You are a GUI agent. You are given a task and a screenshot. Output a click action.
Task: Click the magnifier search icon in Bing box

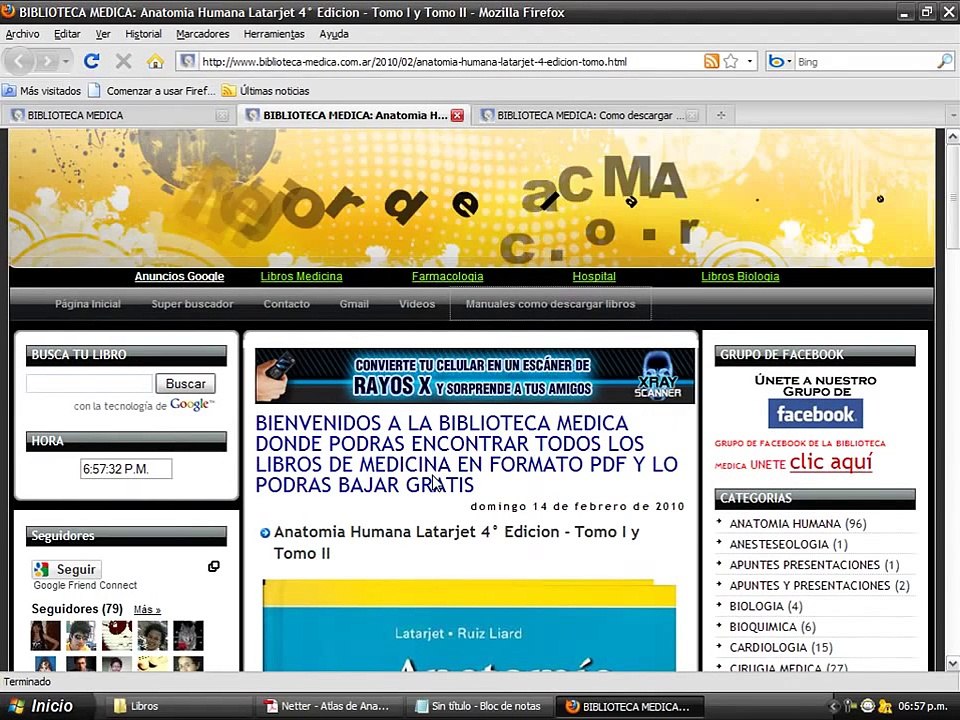point(945,61)
